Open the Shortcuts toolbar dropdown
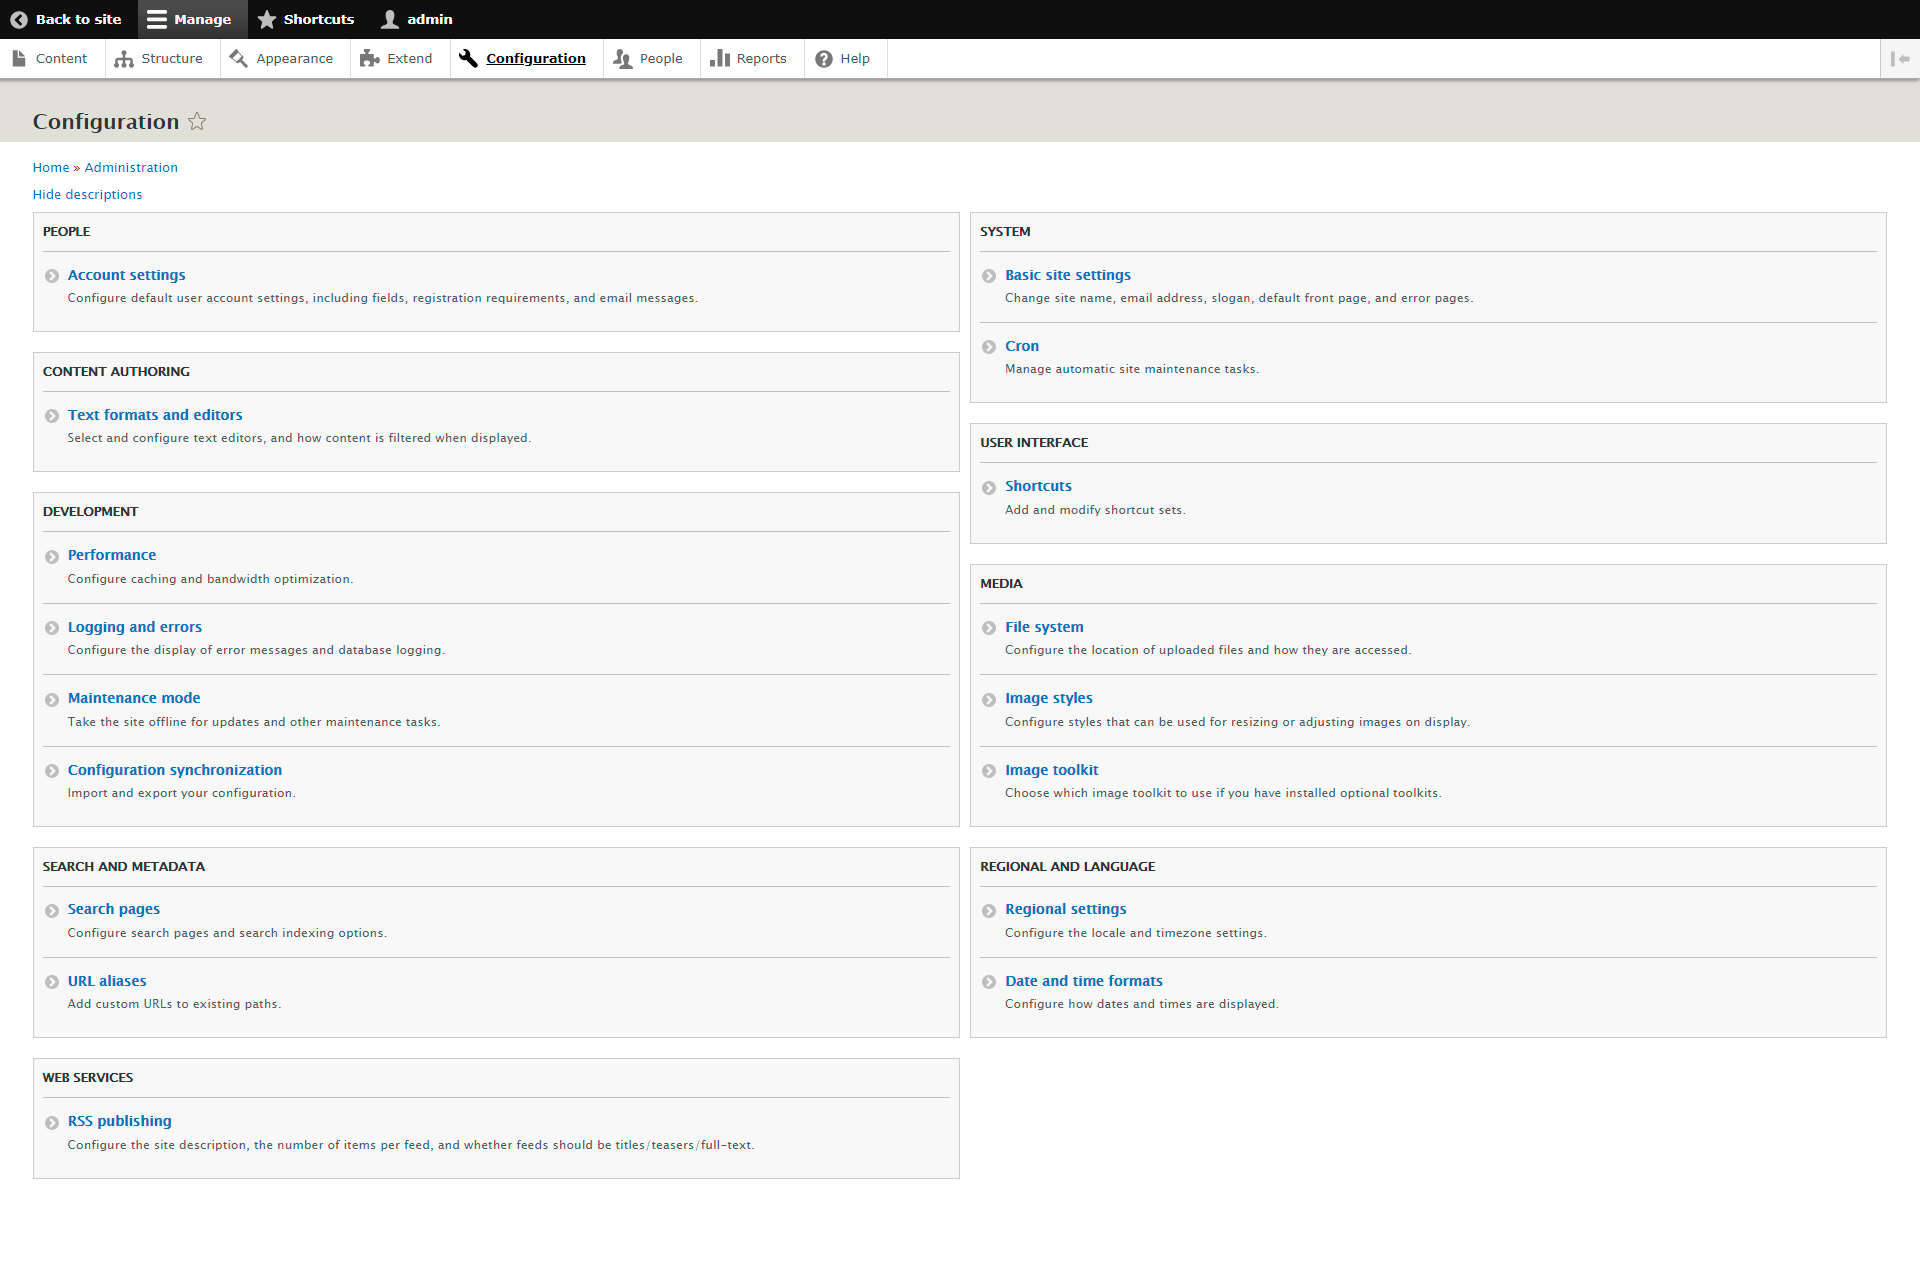Viewport: 1920px width, 1280px height. tap(306, 19)
